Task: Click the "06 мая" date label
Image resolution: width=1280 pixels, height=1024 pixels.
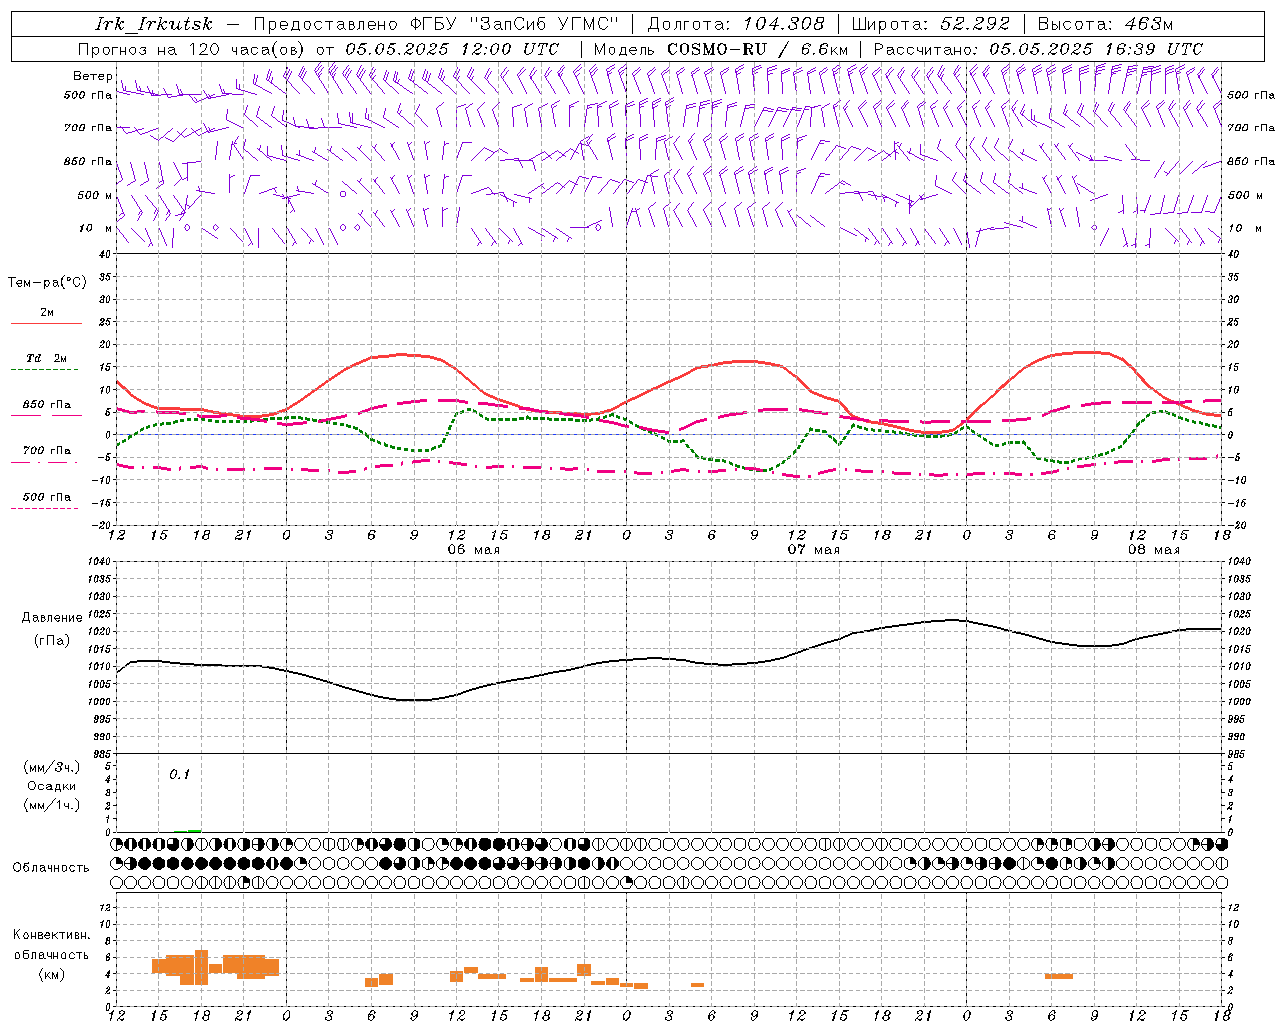Action: (474, 550)
